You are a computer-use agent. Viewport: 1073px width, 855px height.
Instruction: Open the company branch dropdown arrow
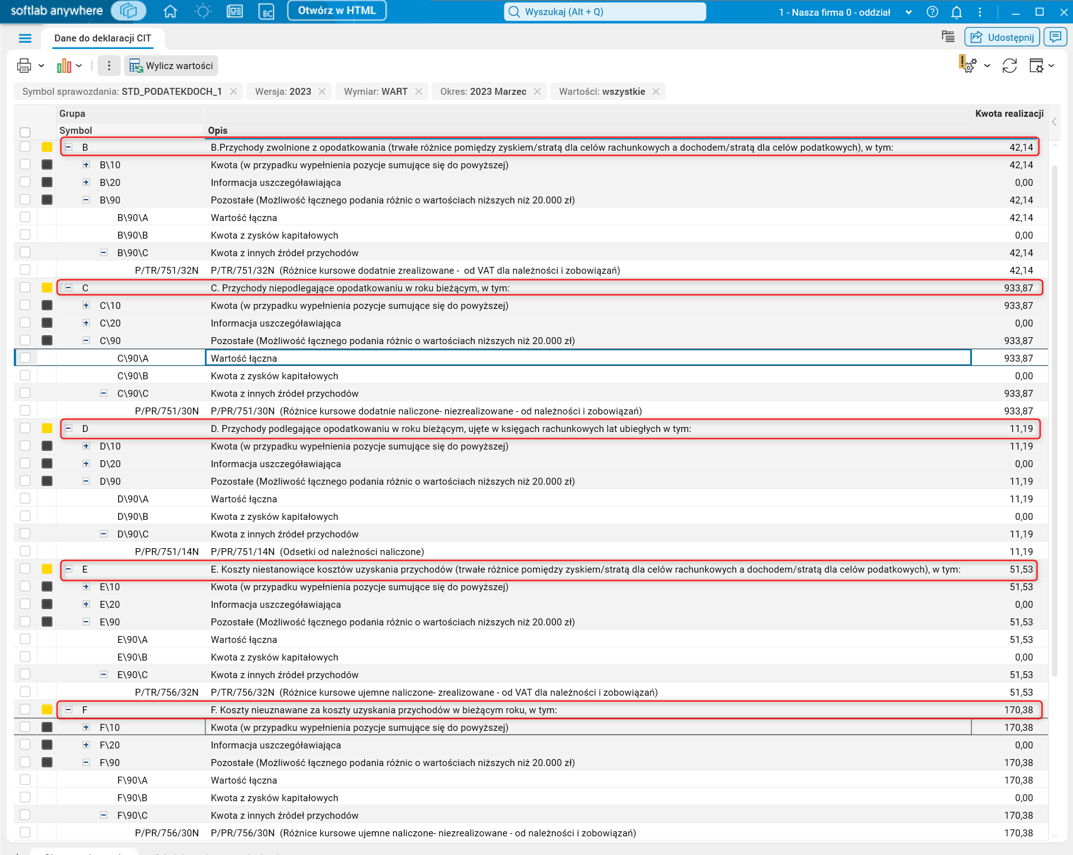908,12
